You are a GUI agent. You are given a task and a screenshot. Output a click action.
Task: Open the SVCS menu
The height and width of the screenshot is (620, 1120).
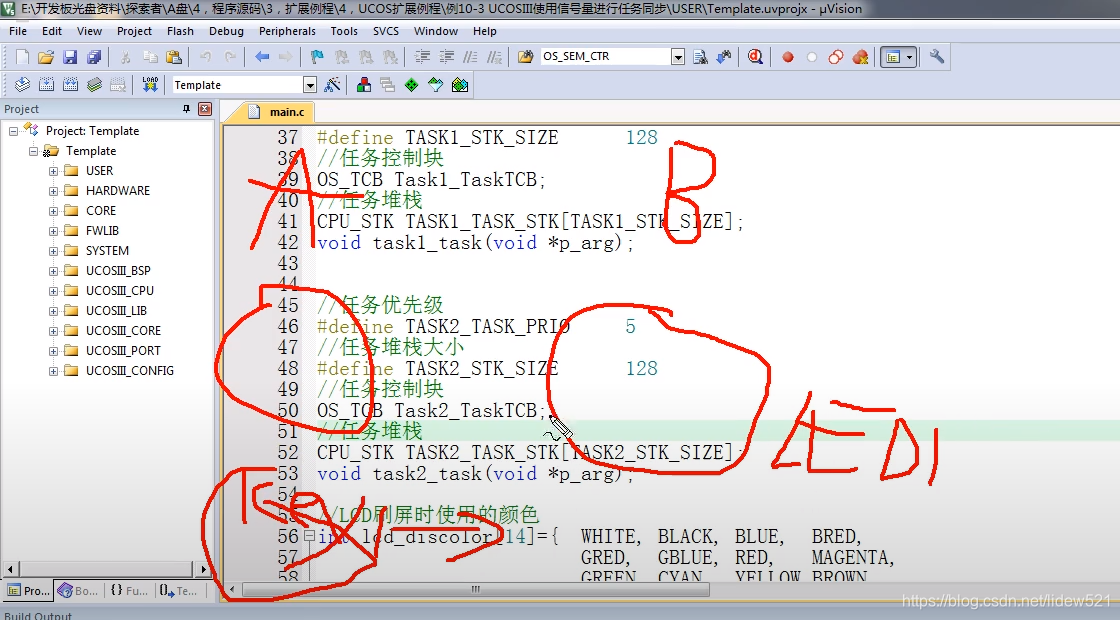[386, 31]
